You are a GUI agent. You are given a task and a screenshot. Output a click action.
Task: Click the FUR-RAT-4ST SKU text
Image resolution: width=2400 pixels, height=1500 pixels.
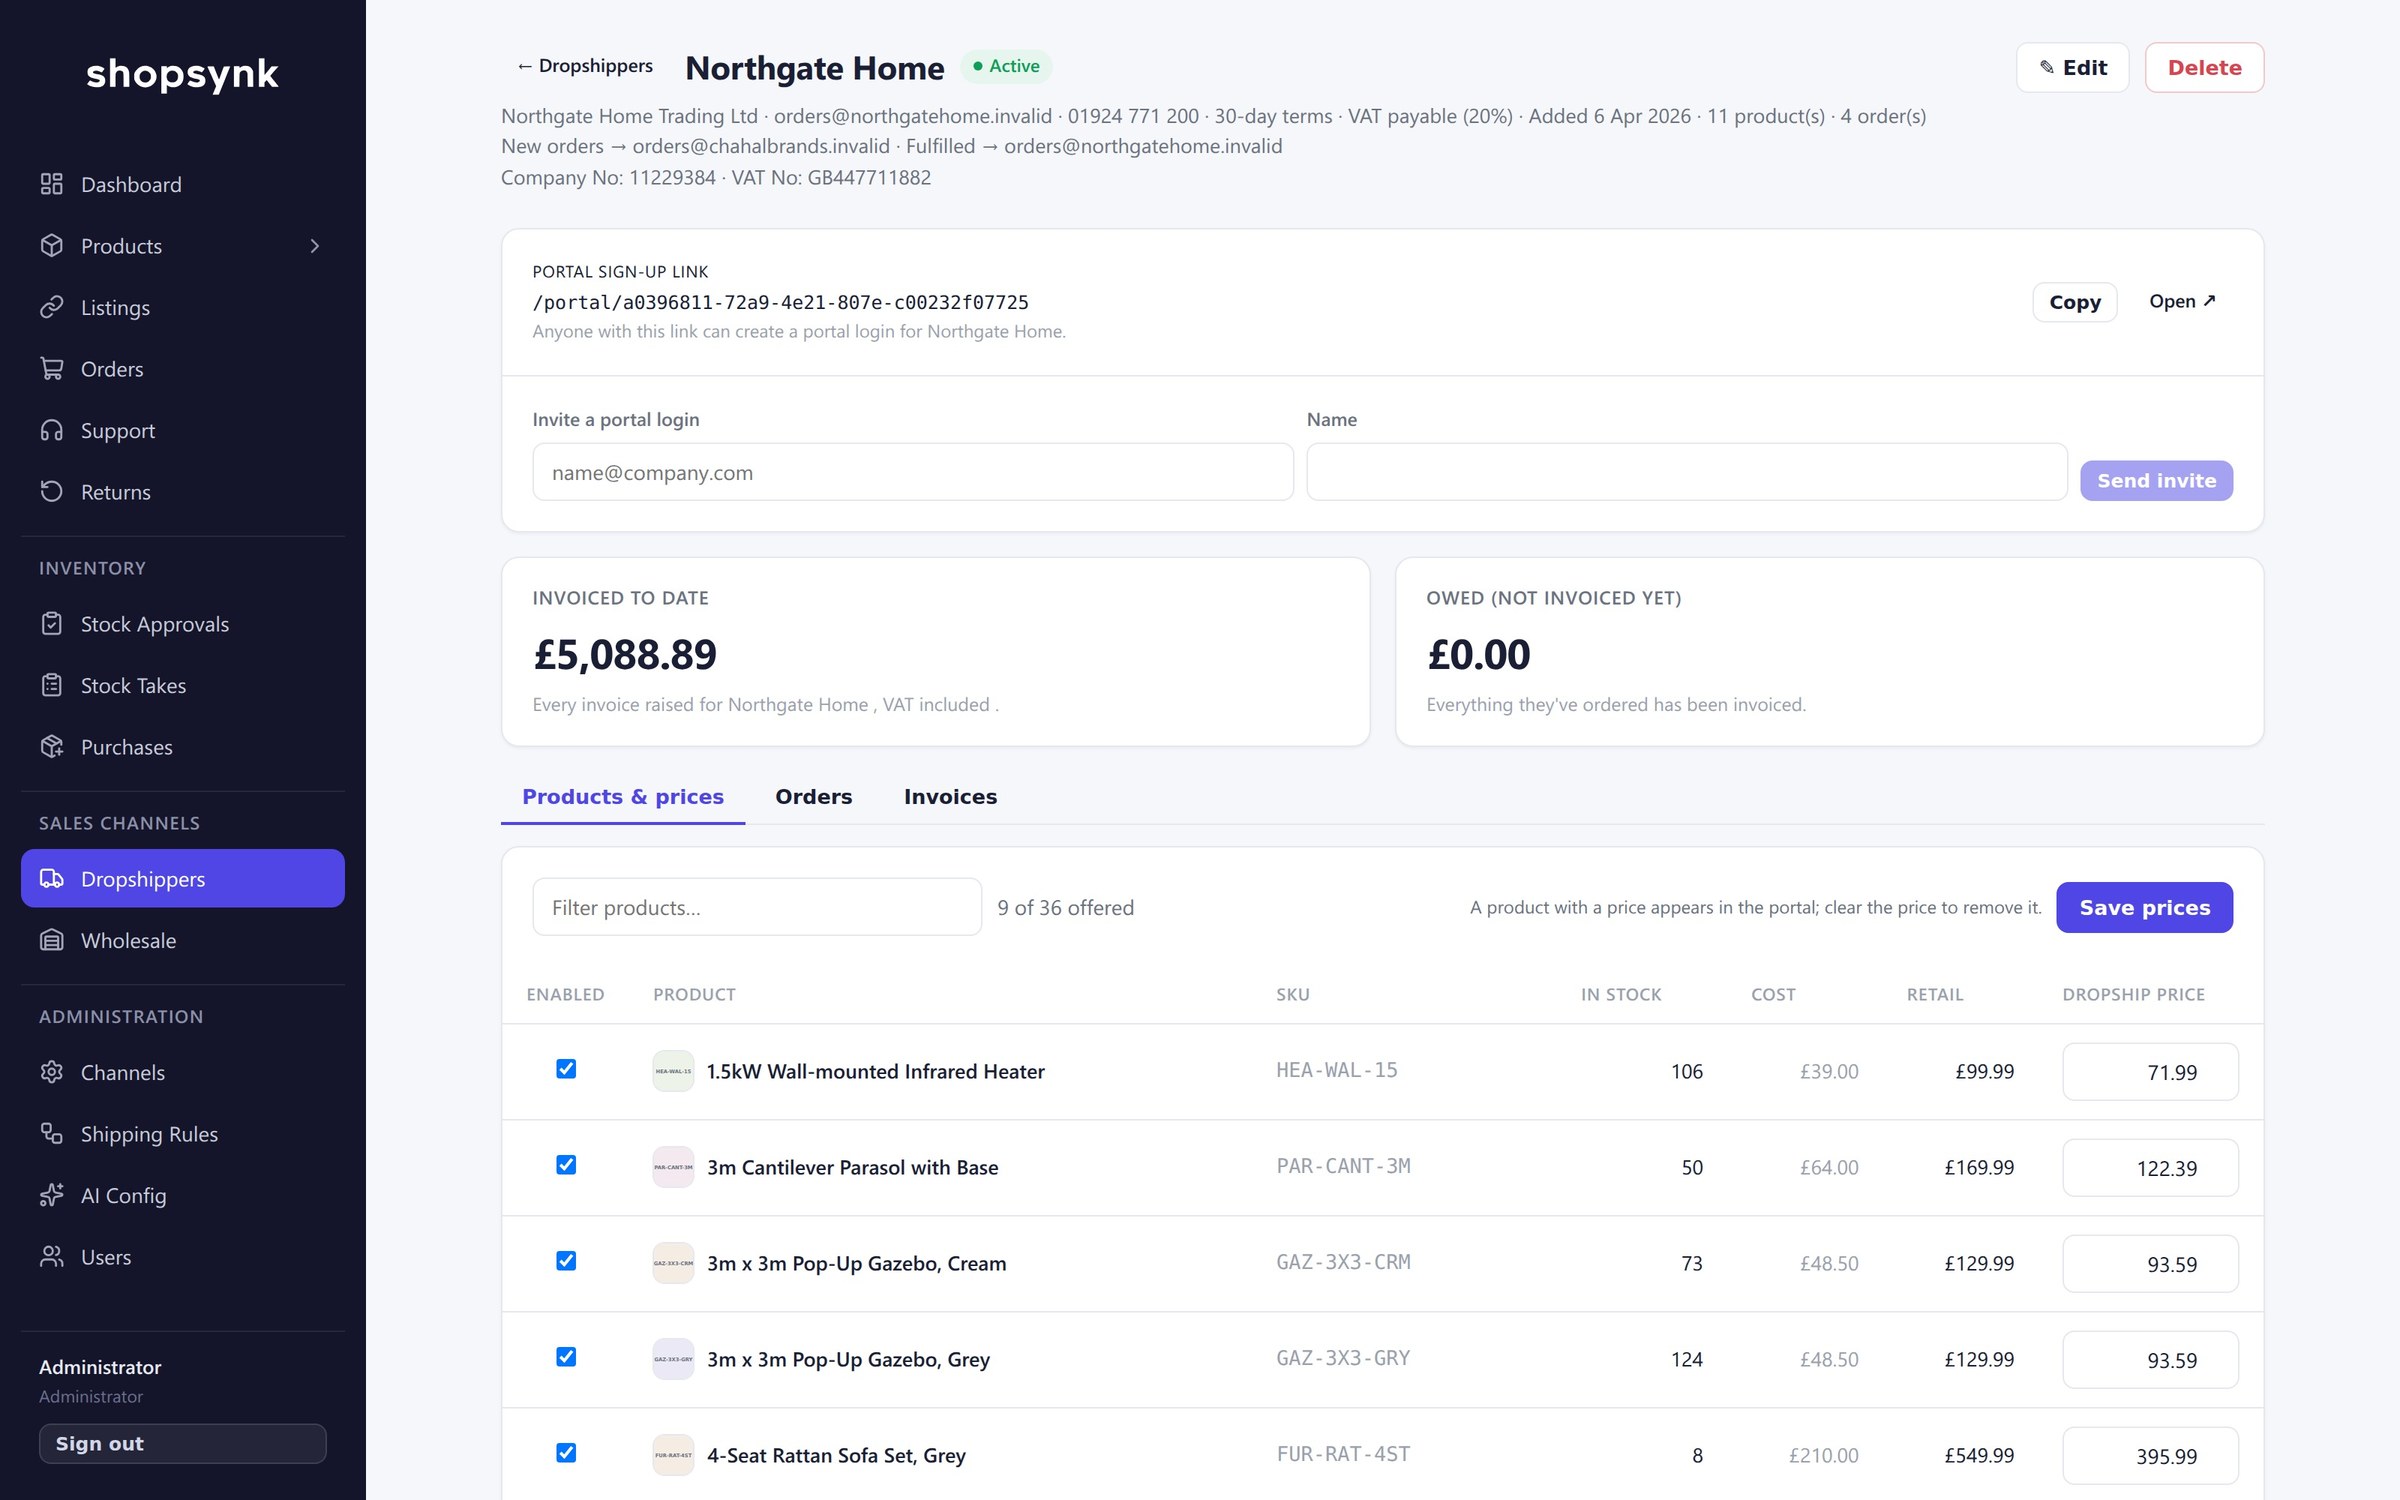pos(1343,1454)
